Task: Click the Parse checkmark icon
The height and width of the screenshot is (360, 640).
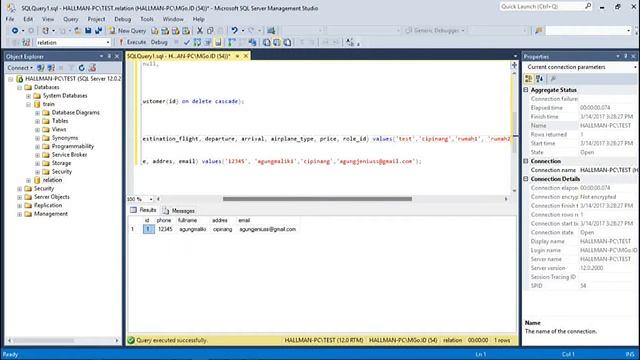Action: (x=187, y=42)
